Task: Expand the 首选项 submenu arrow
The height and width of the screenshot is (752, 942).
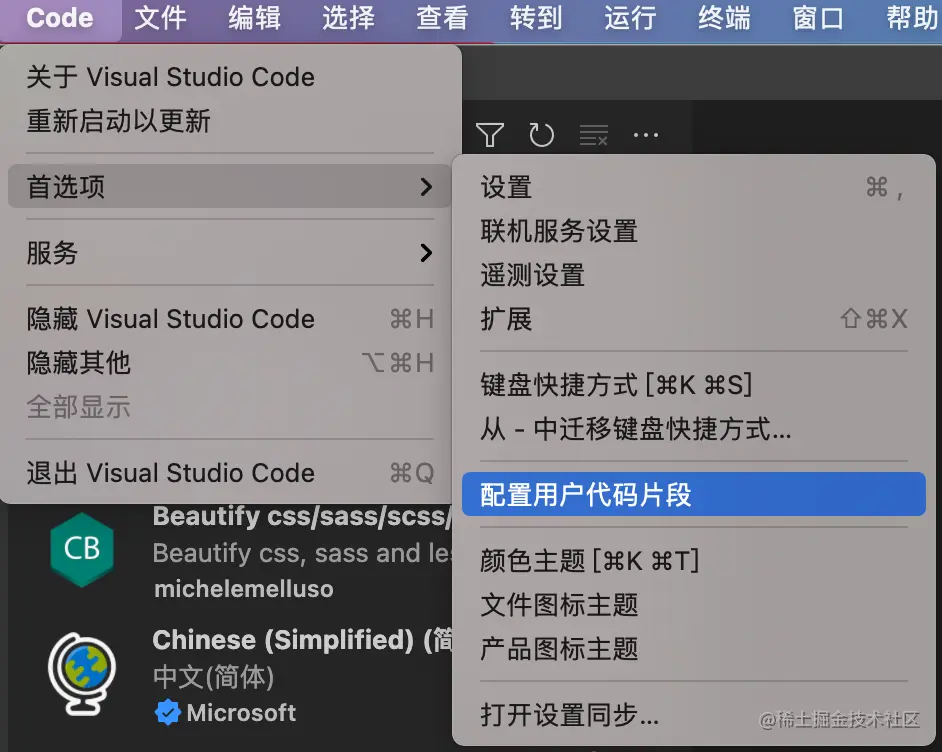Action: [426, 187]
